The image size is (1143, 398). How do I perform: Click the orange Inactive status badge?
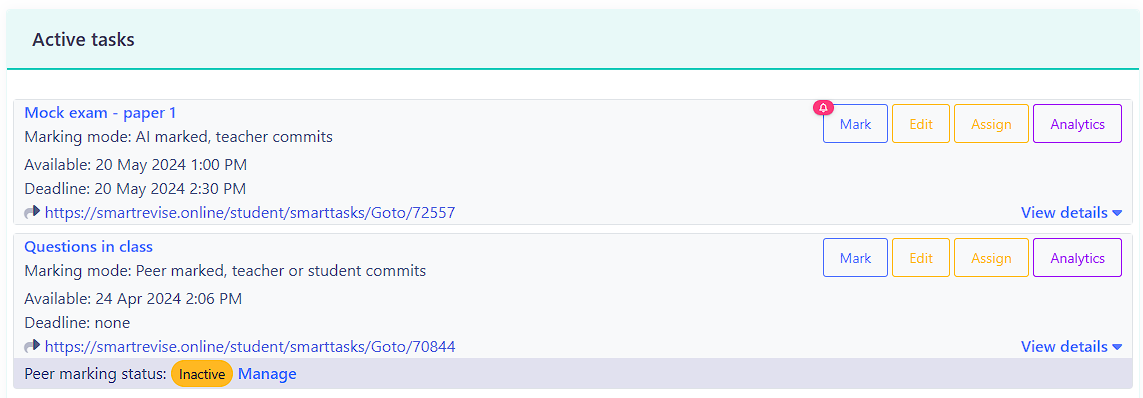pos(202,374)
